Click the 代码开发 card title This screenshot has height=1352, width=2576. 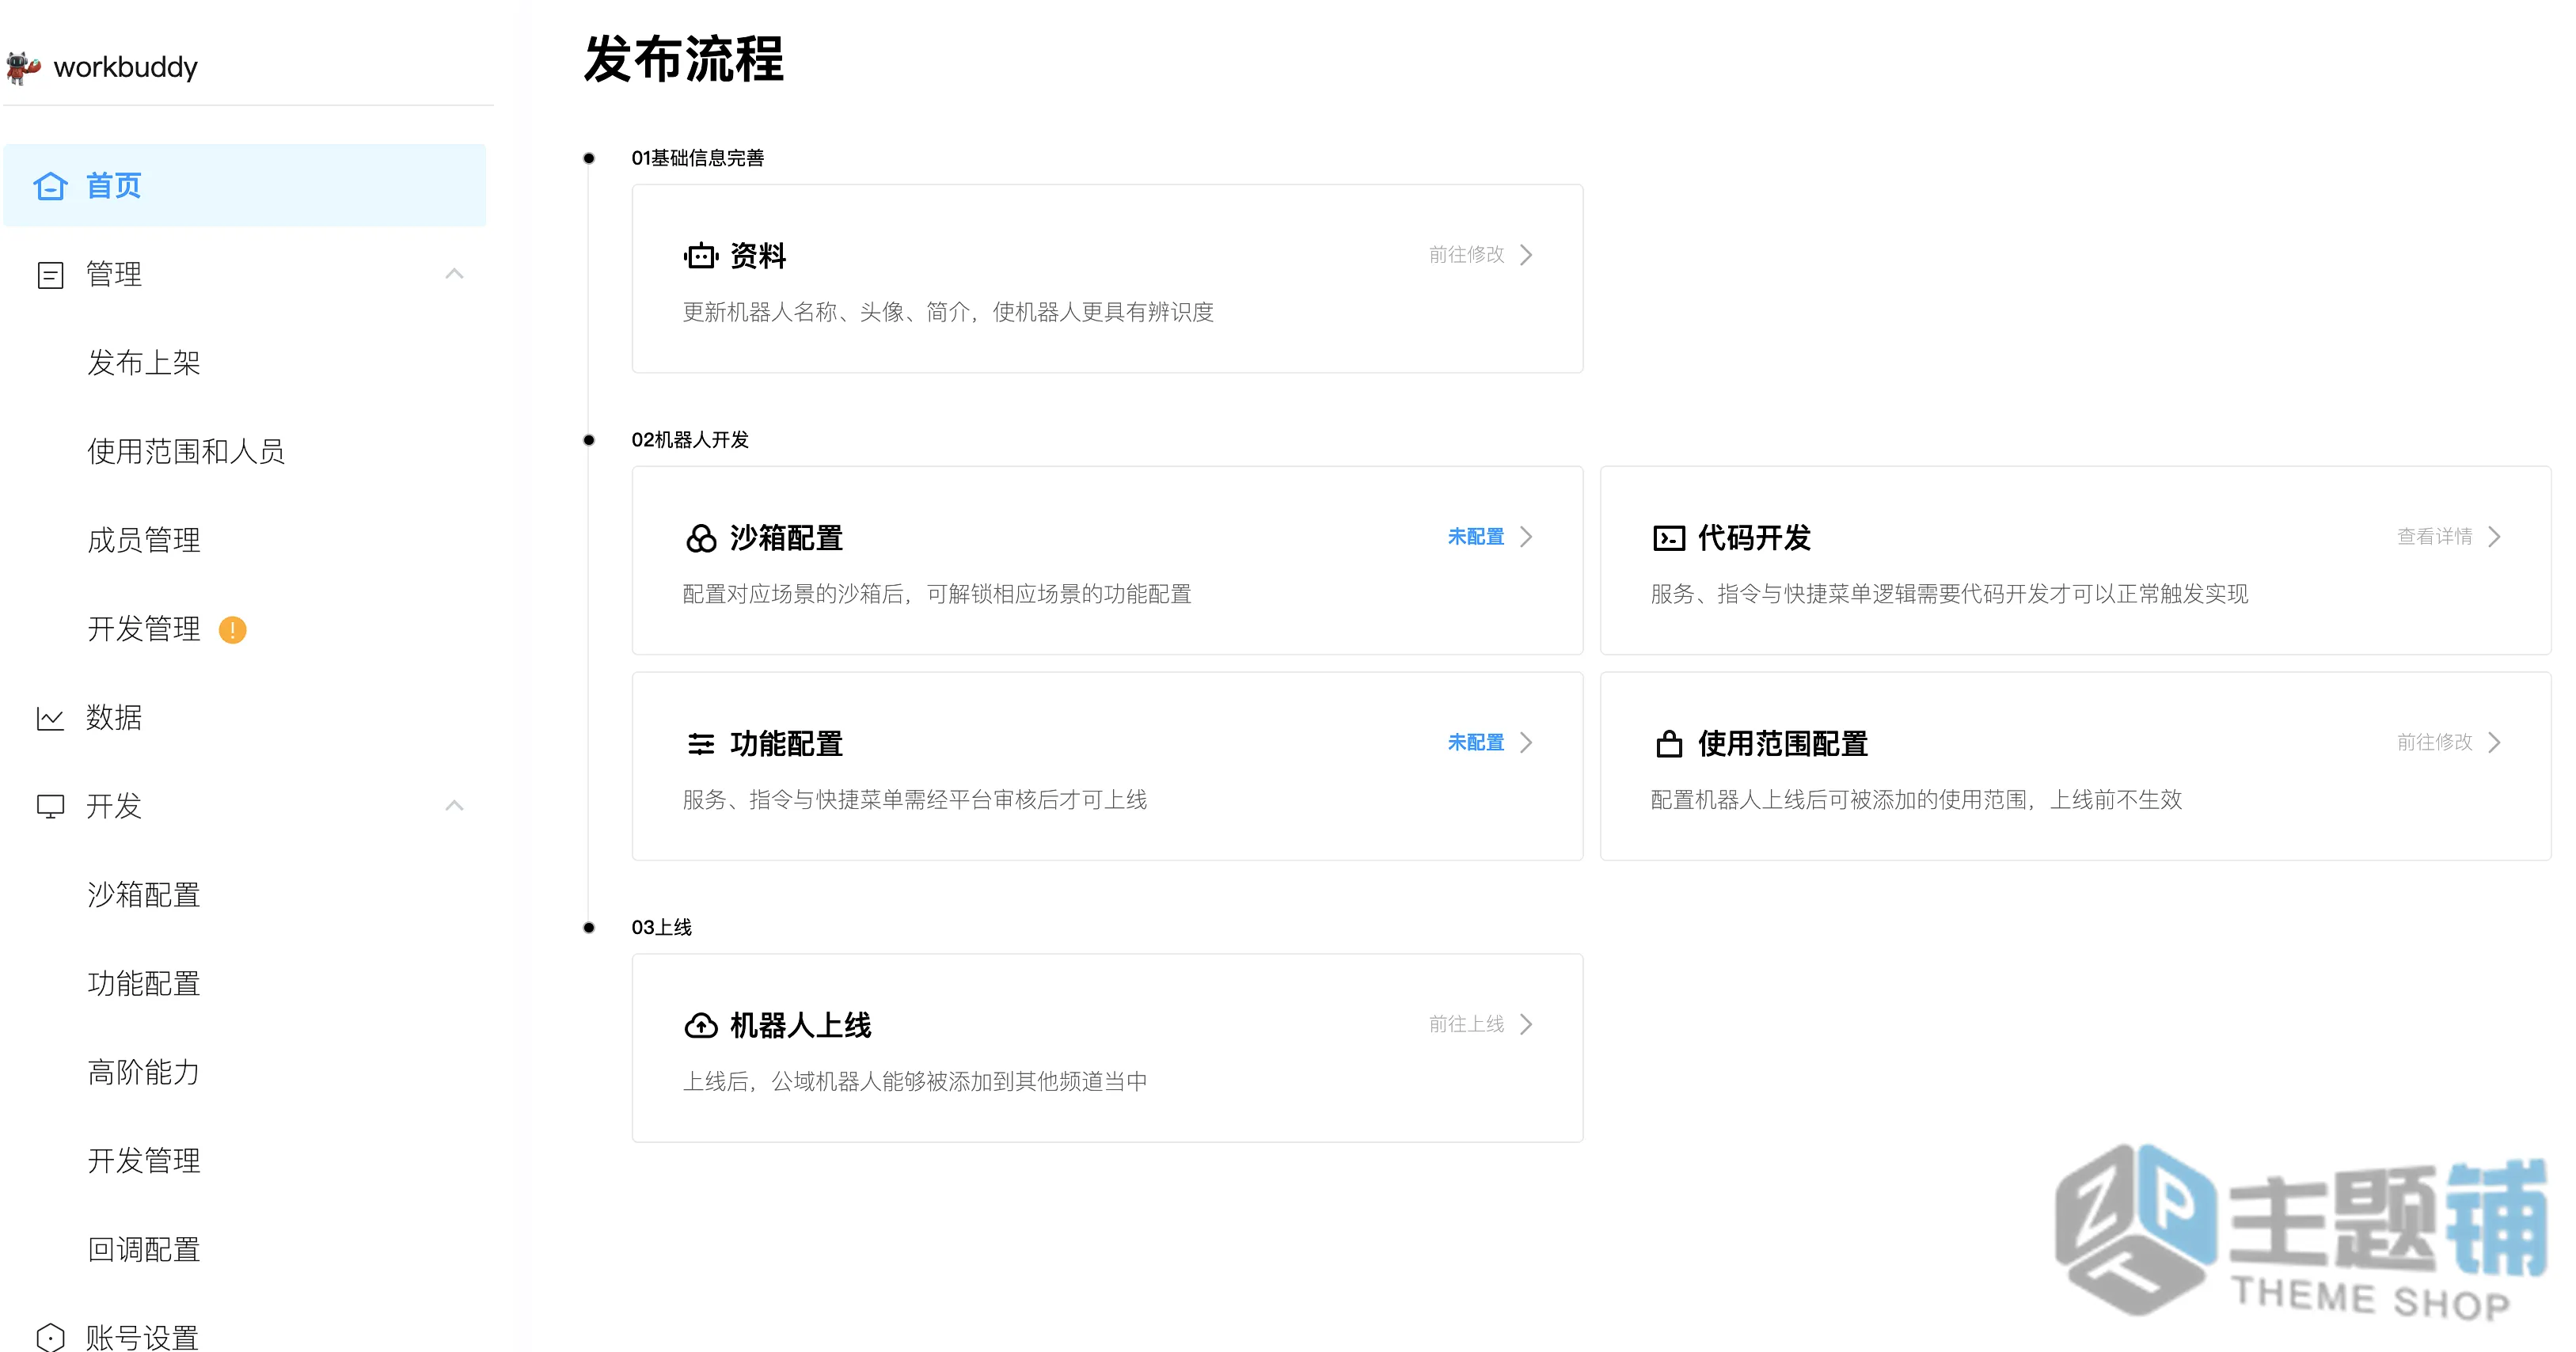coord(1754,538)
